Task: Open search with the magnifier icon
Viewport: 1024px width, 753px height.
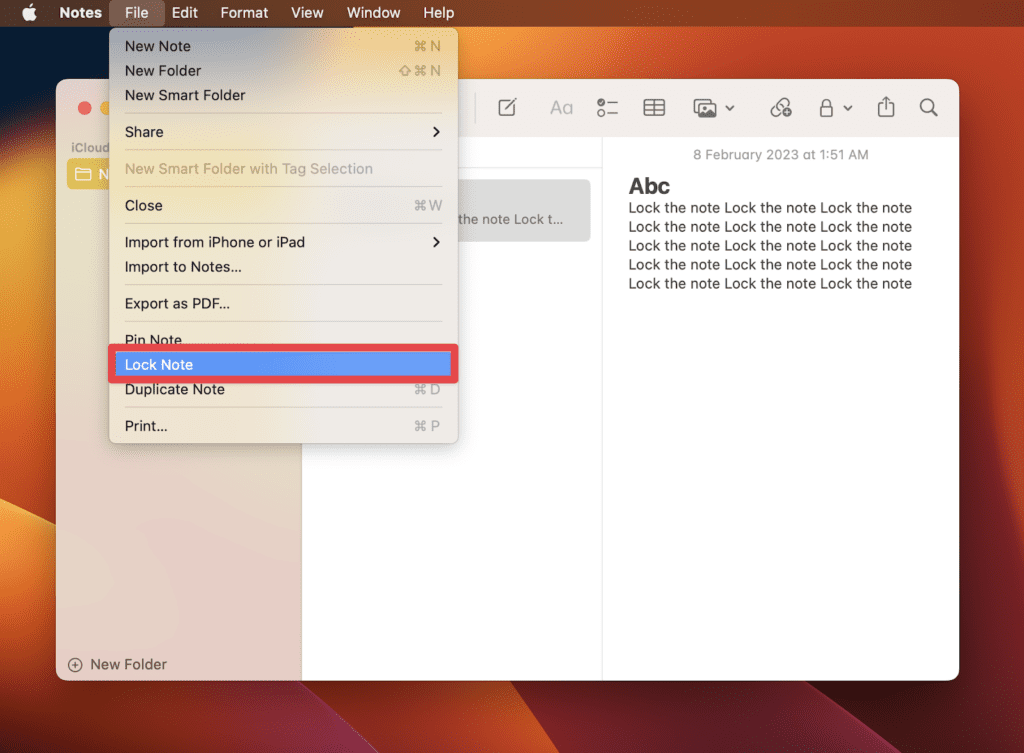Action: 928,108
